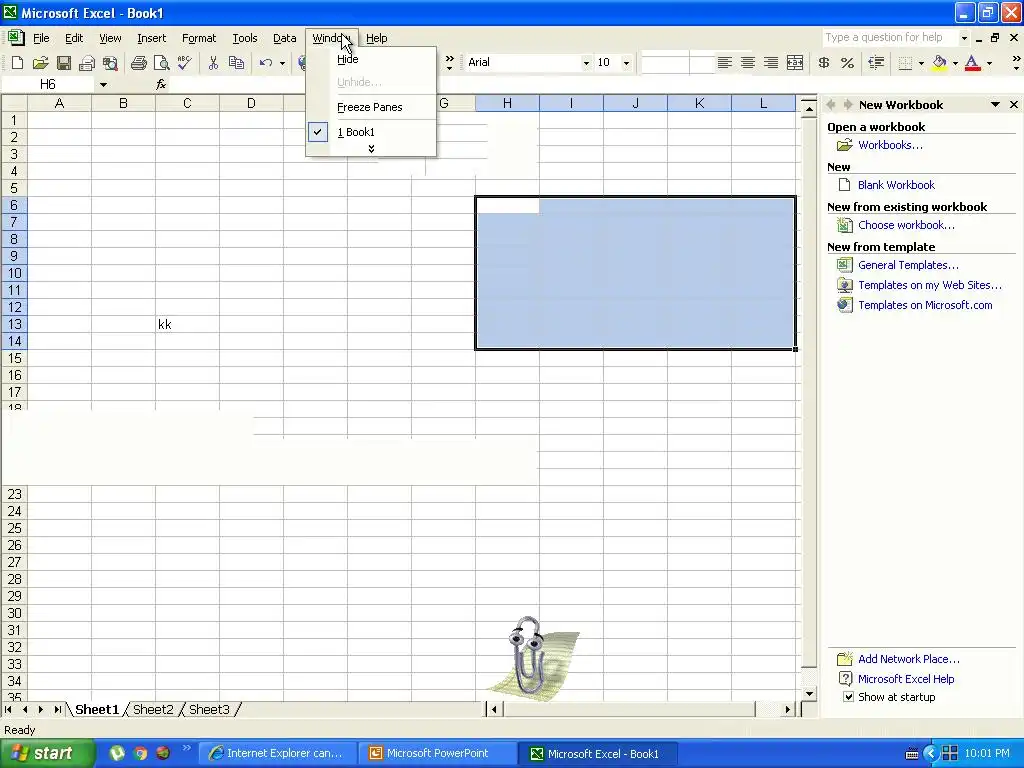
Task: Click the Copy toolbar icon
Action: [236, 63]
